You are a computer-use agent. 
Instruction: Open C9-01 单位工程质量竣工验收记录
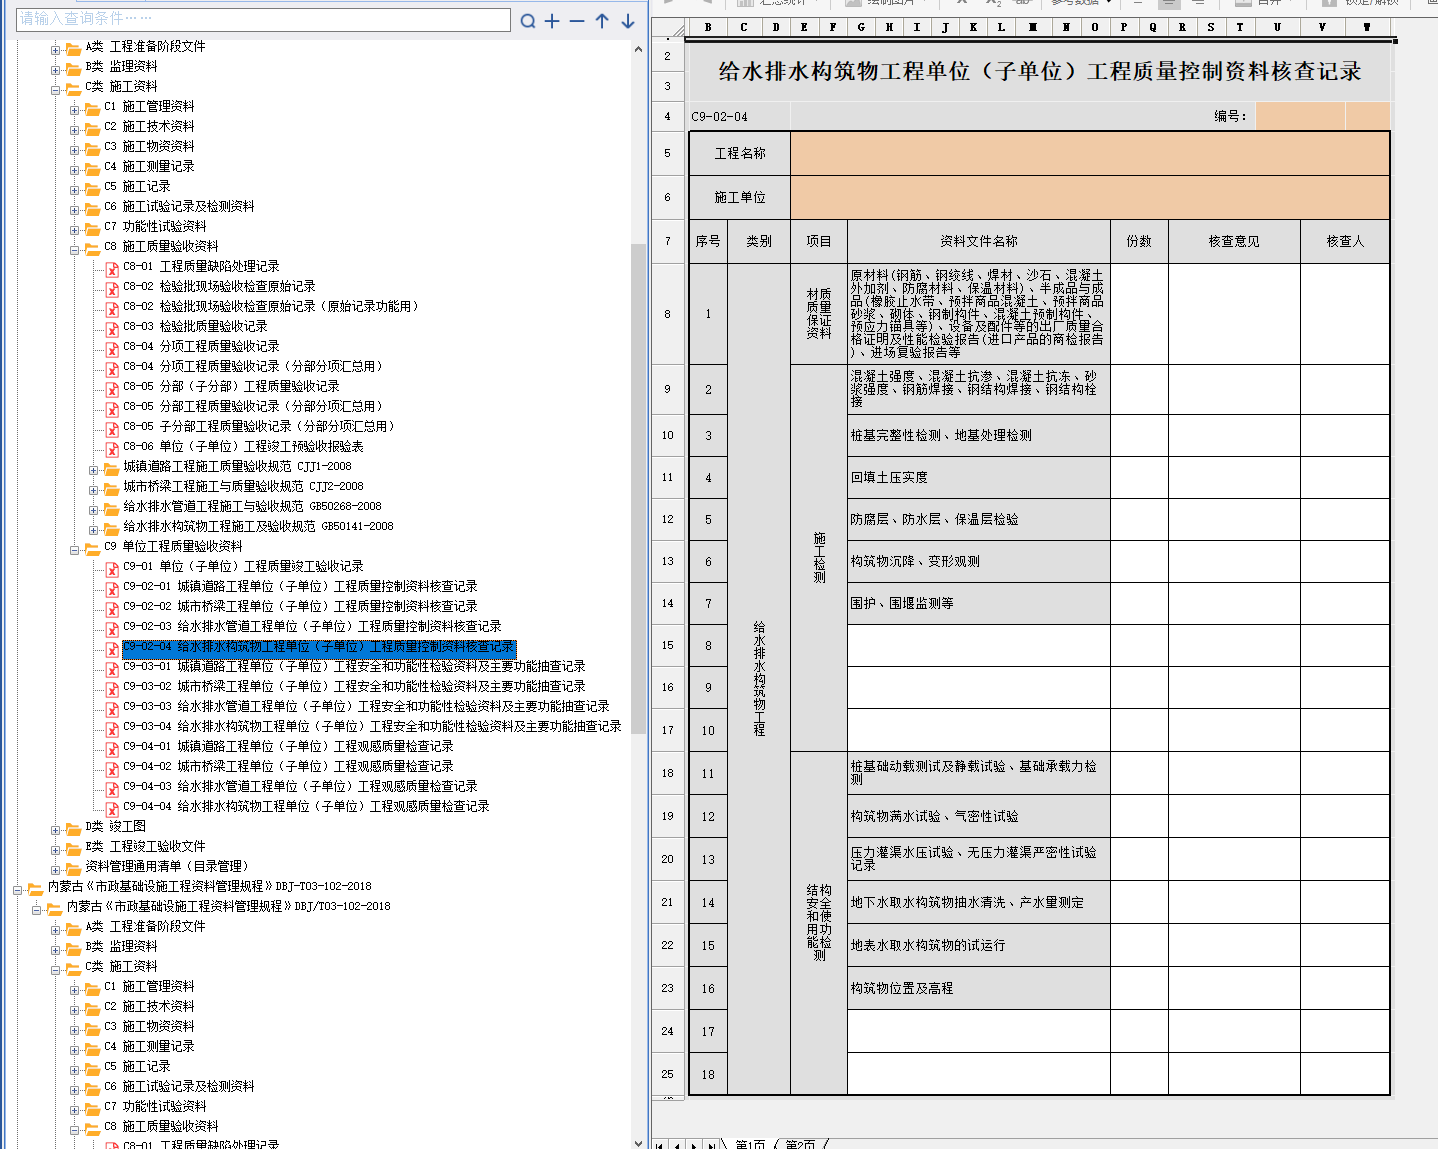point(243,566)
